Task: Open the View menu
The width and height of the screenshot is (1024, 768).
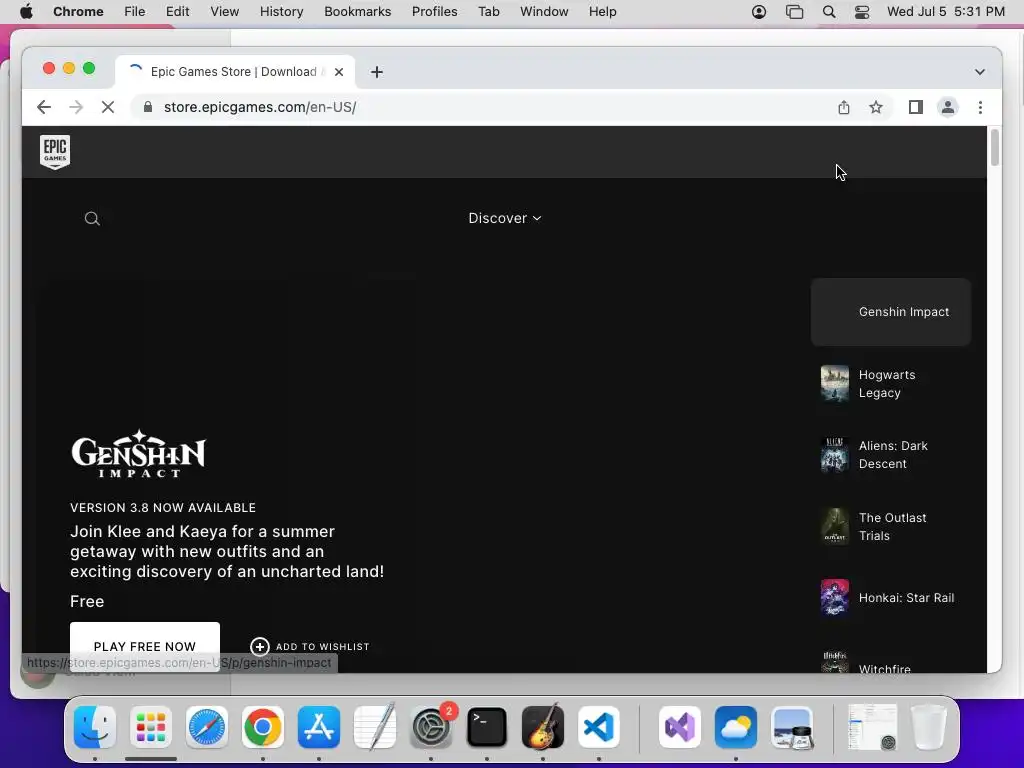Action: tap(224, 12)
